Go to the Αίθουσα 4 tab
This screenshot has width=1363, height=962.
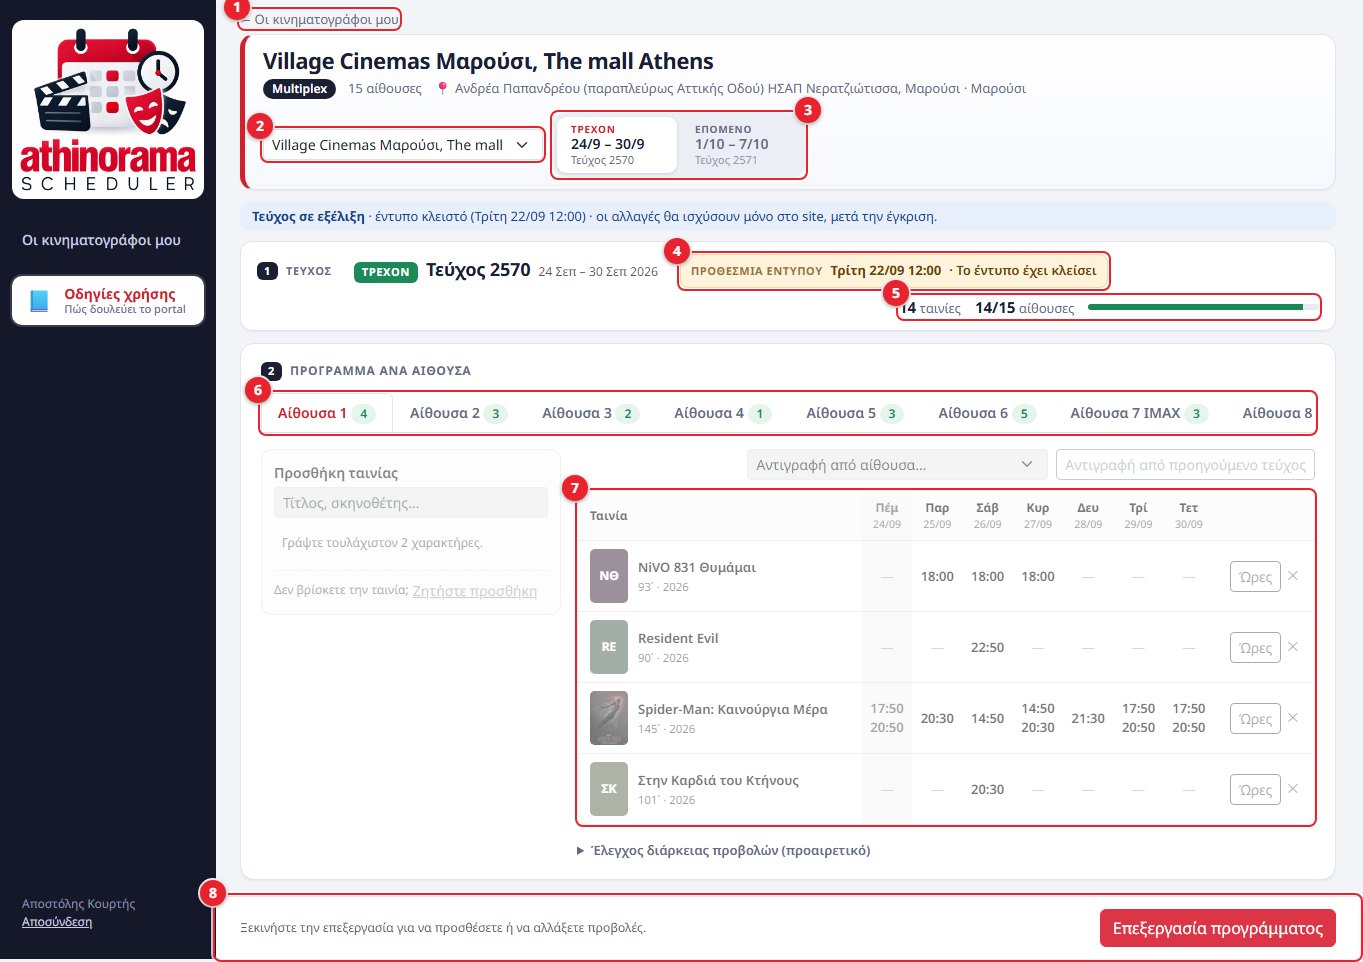722,413
